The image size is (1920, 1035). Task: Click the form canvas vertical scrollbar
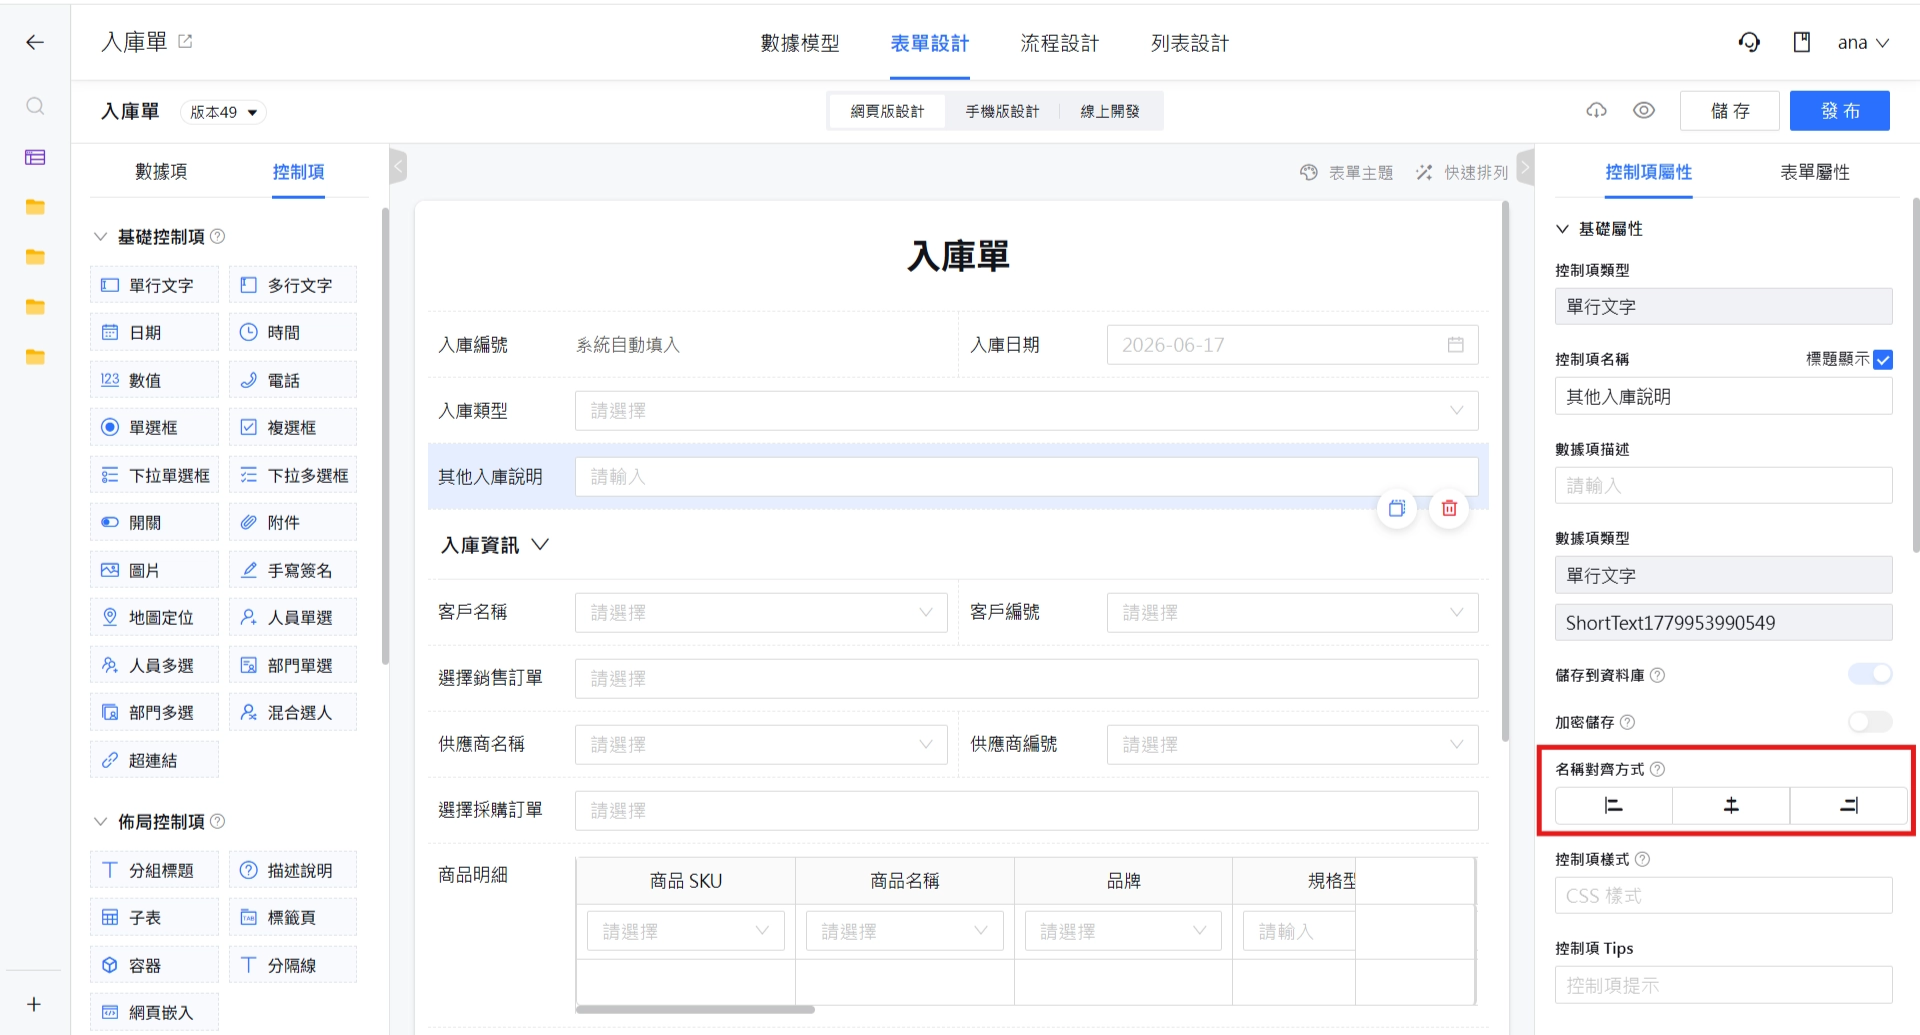point(1505,470)
